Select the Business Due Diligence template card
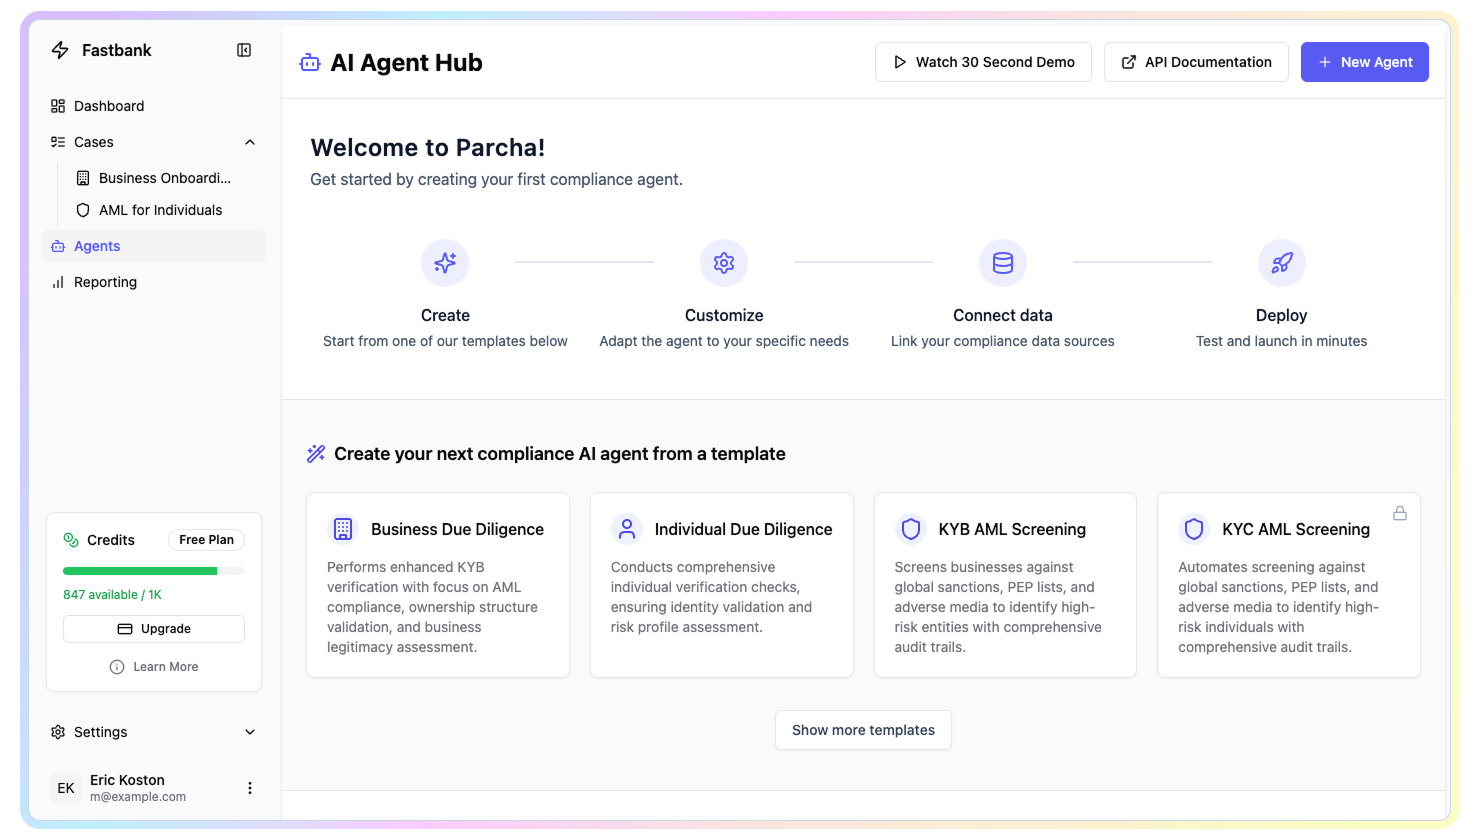 click(x=438, y=585)
